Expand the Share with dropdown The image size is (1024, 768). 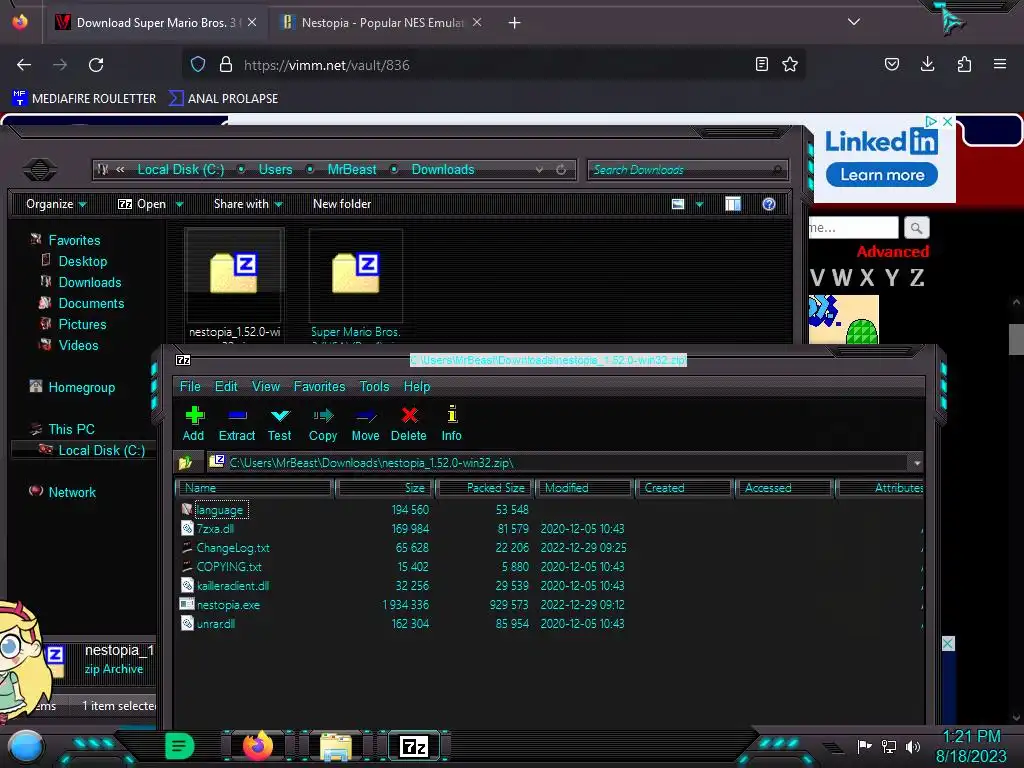[x=248, y=204]
